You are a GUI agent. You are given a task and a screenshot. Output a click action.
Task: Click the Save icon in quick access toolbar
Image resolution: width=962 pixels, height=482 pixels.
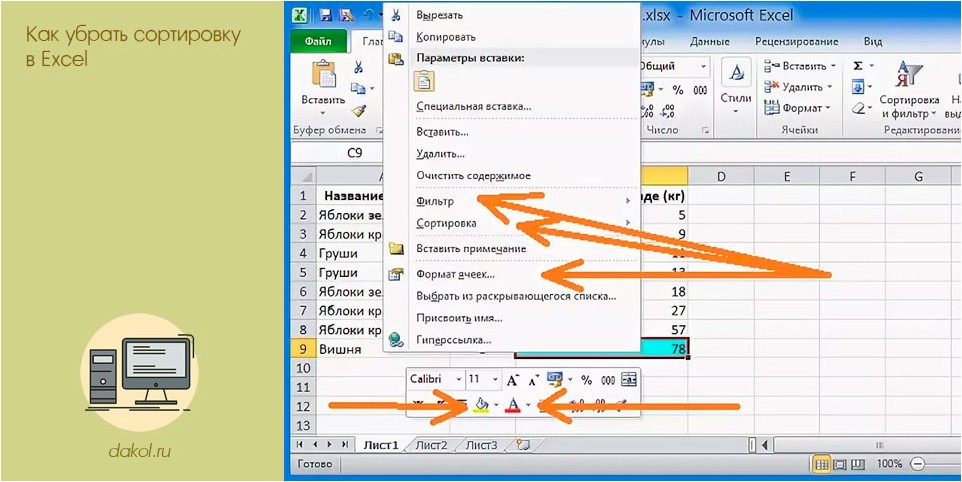[x=326, y=16]
